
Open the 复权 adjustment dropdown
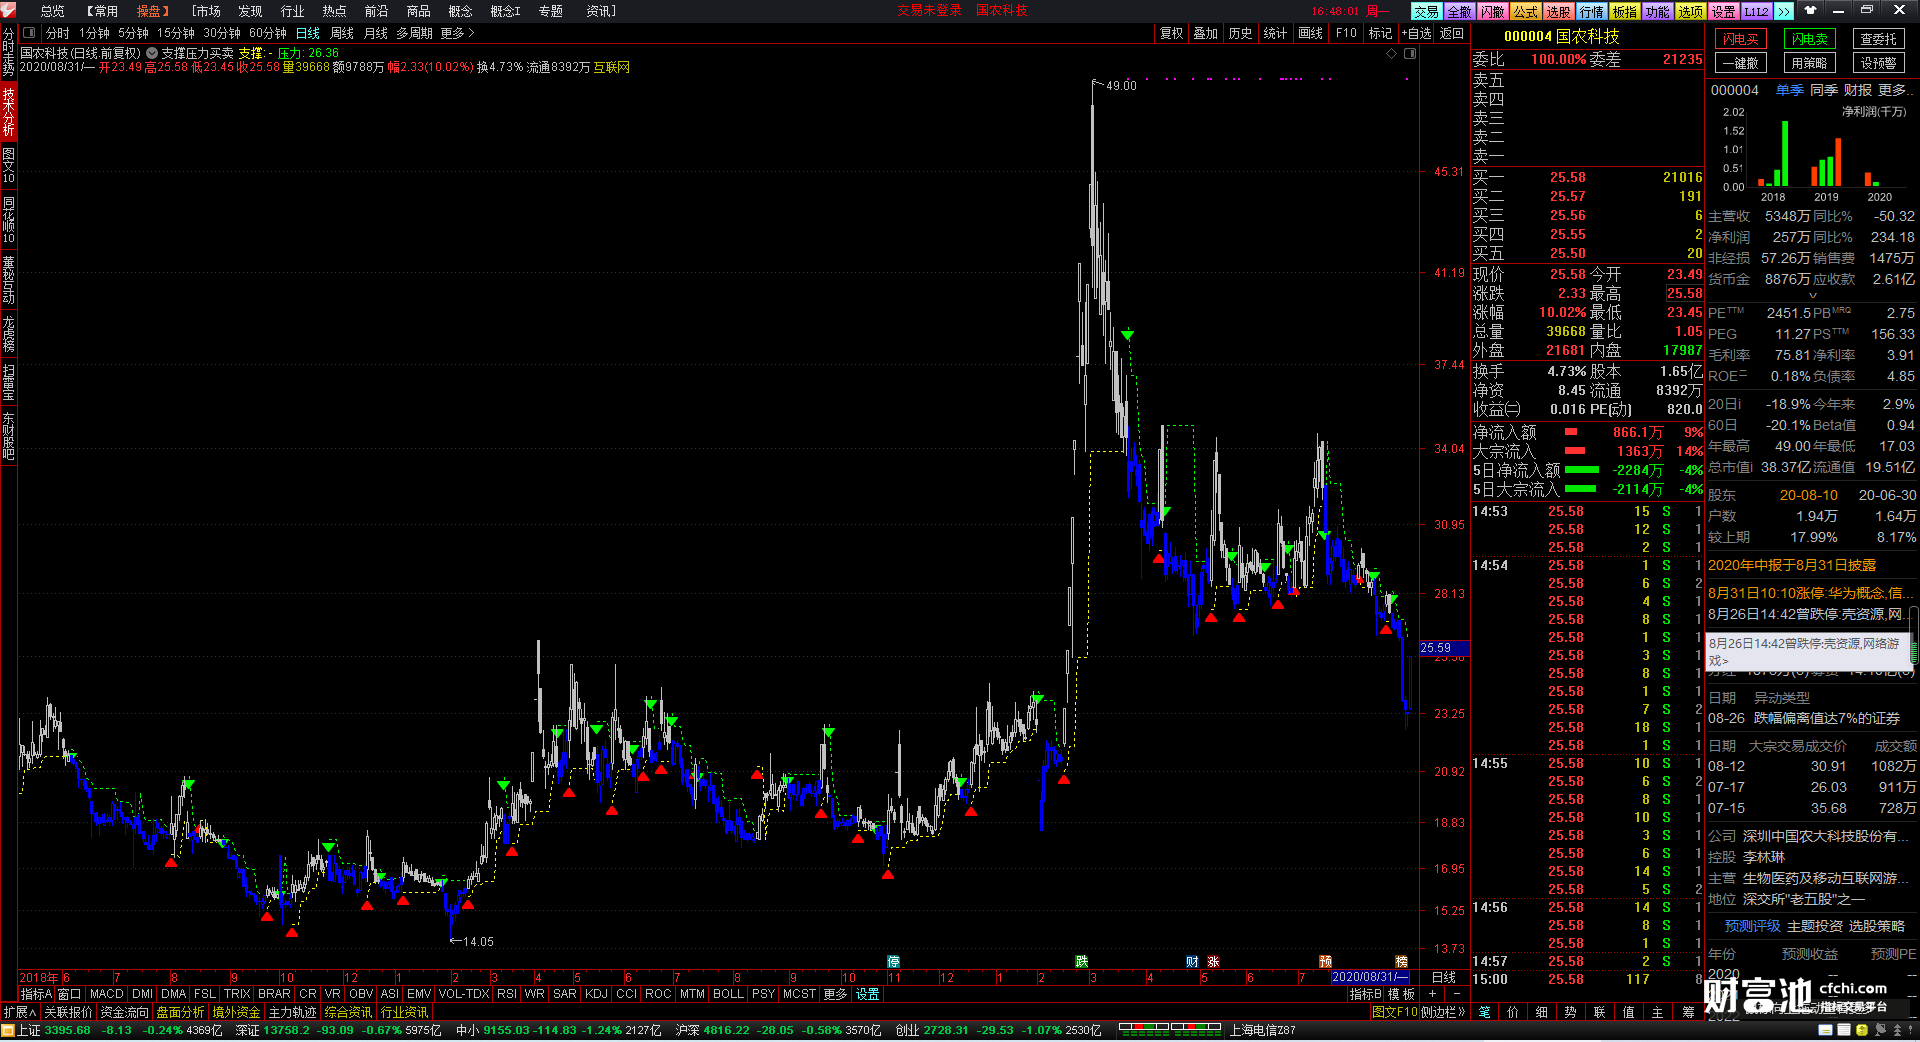(x=1171, y=33)
